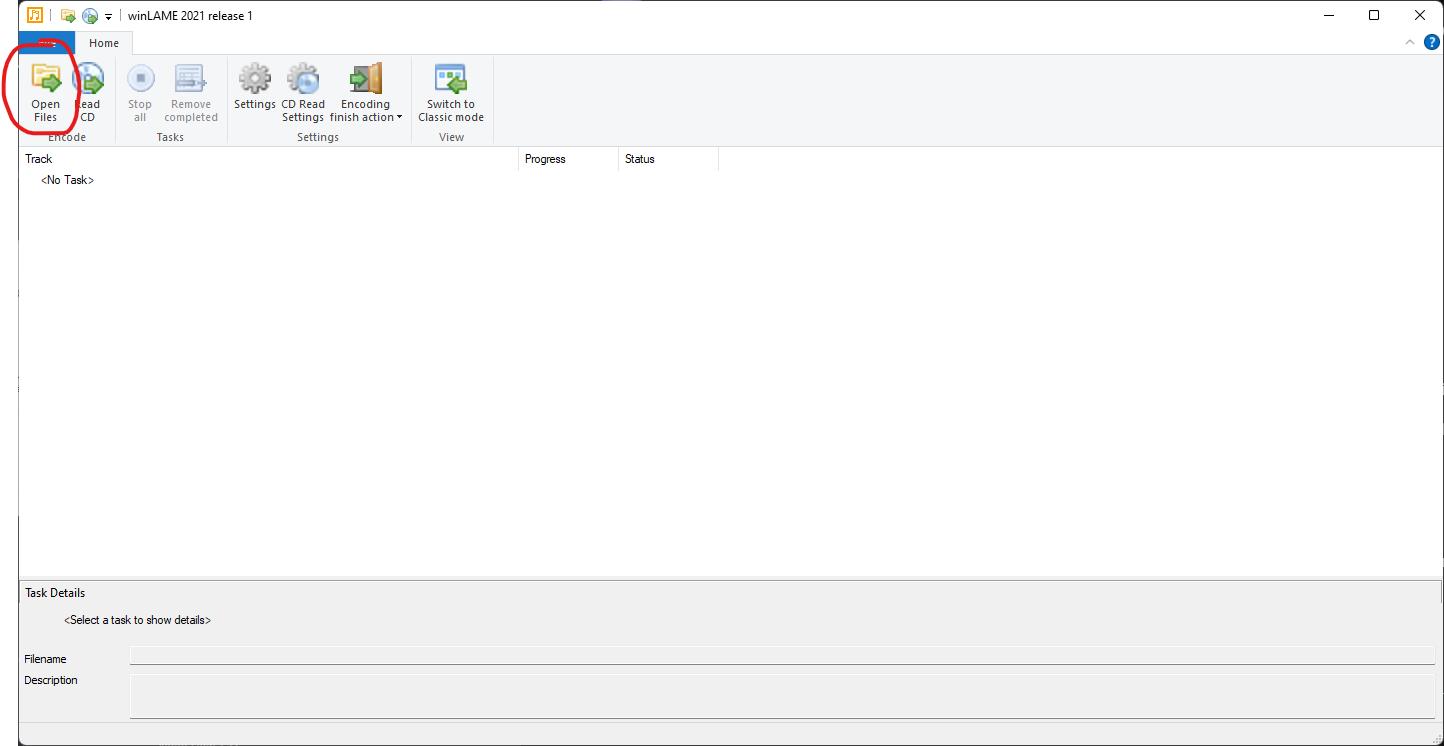Open the Customize Quick Access Toolbar arrow
1444x746 pixels.
[x=108, y=17]
